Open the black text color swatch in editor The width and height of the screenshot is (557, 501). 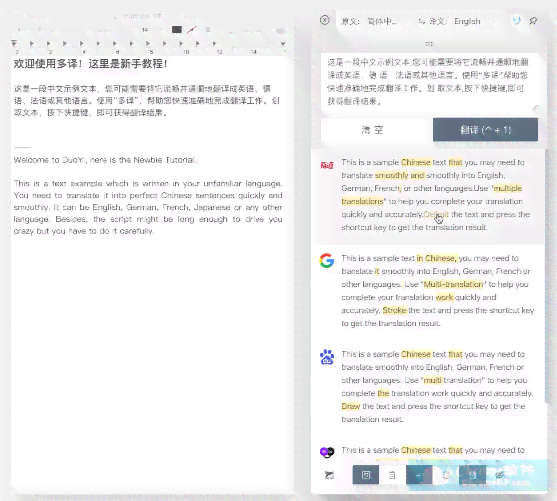(x=177, y=29)
